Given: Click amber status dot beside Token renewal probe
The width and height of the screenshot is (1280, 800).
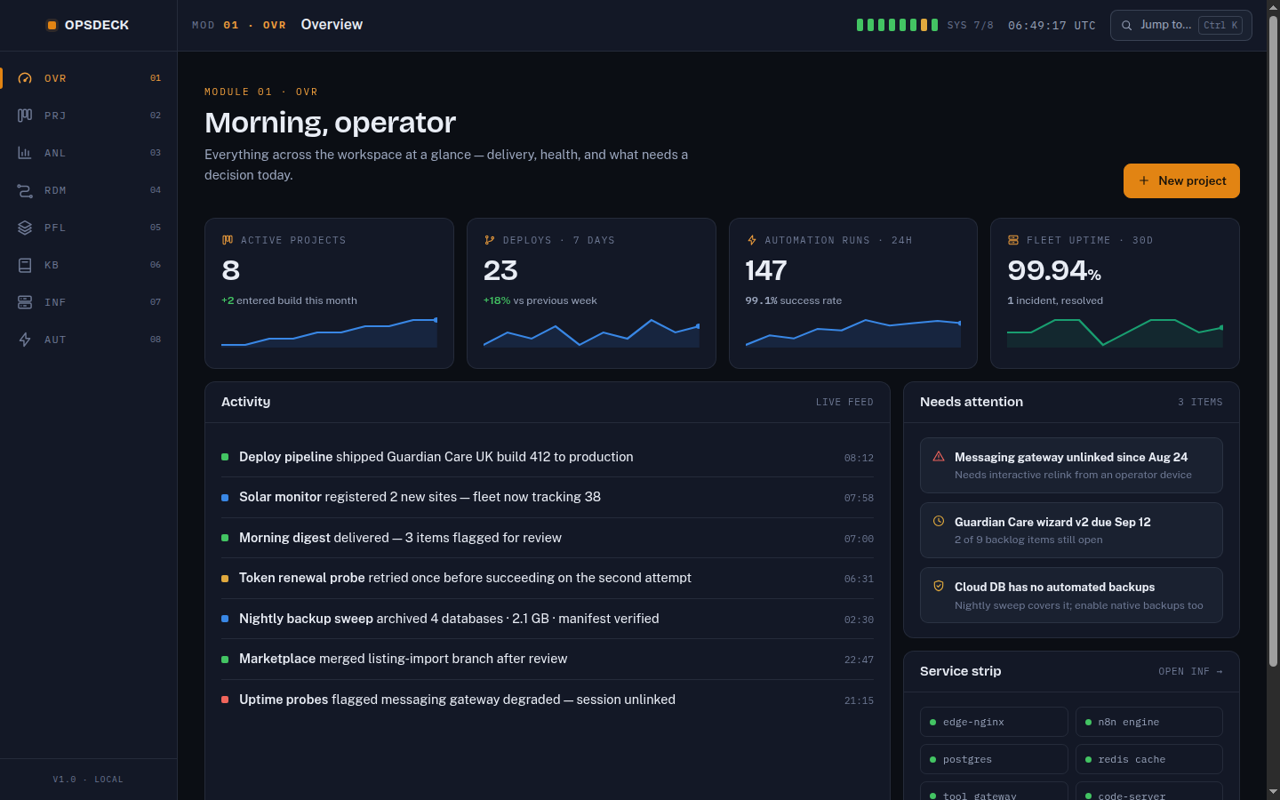Looking at the screenshot, I should [225, 578].
